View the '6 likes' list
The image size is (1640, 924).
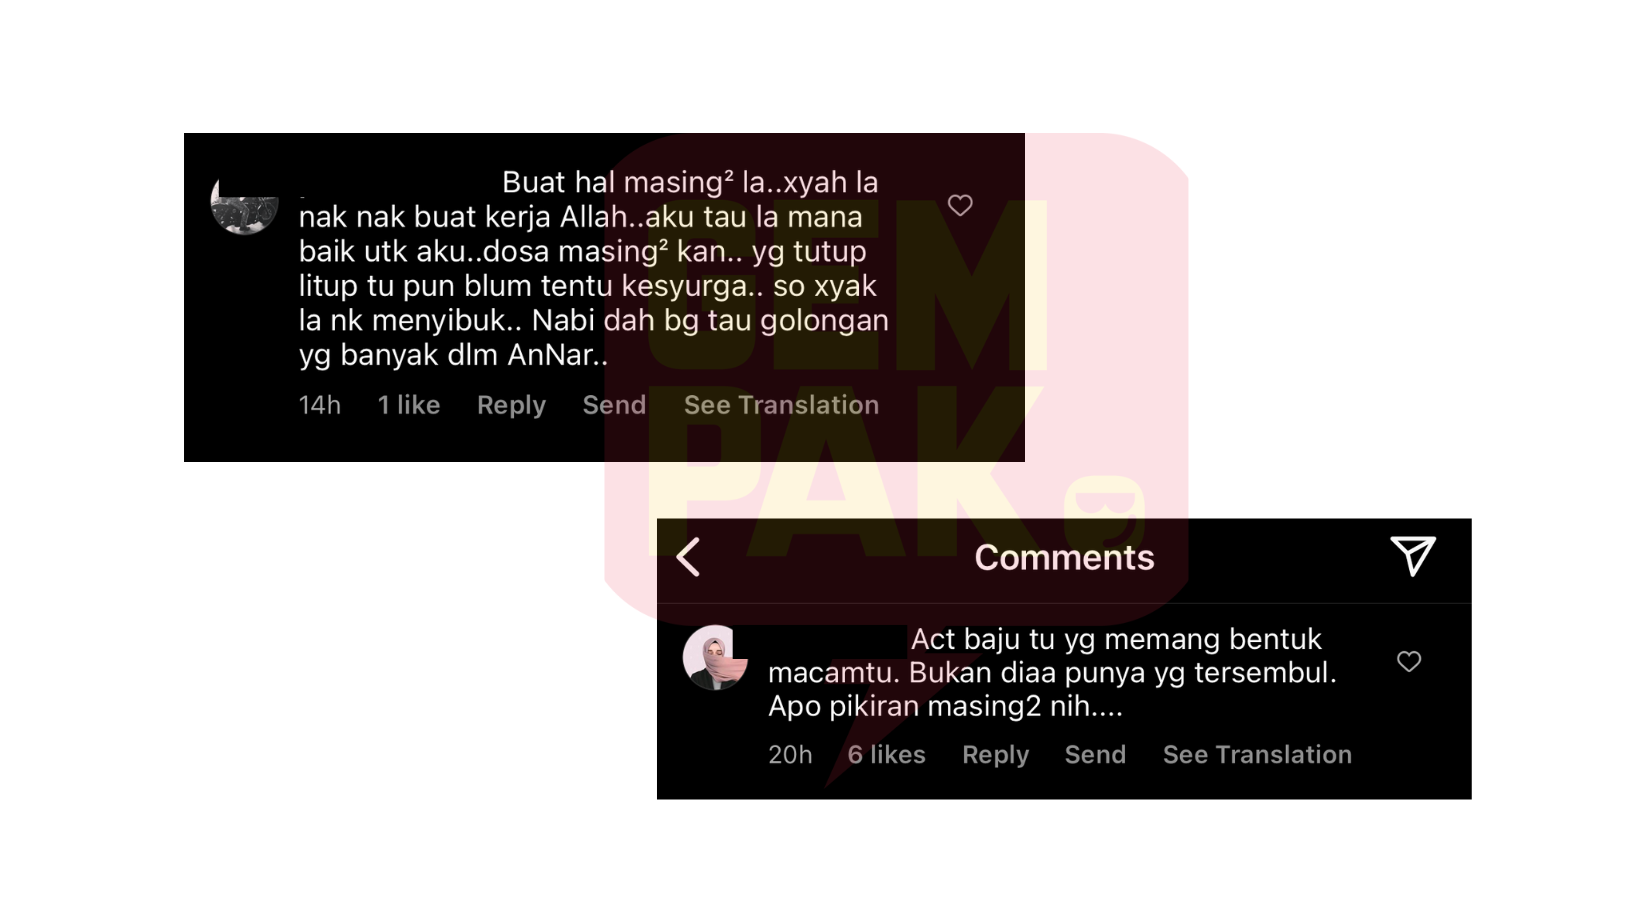886,755
